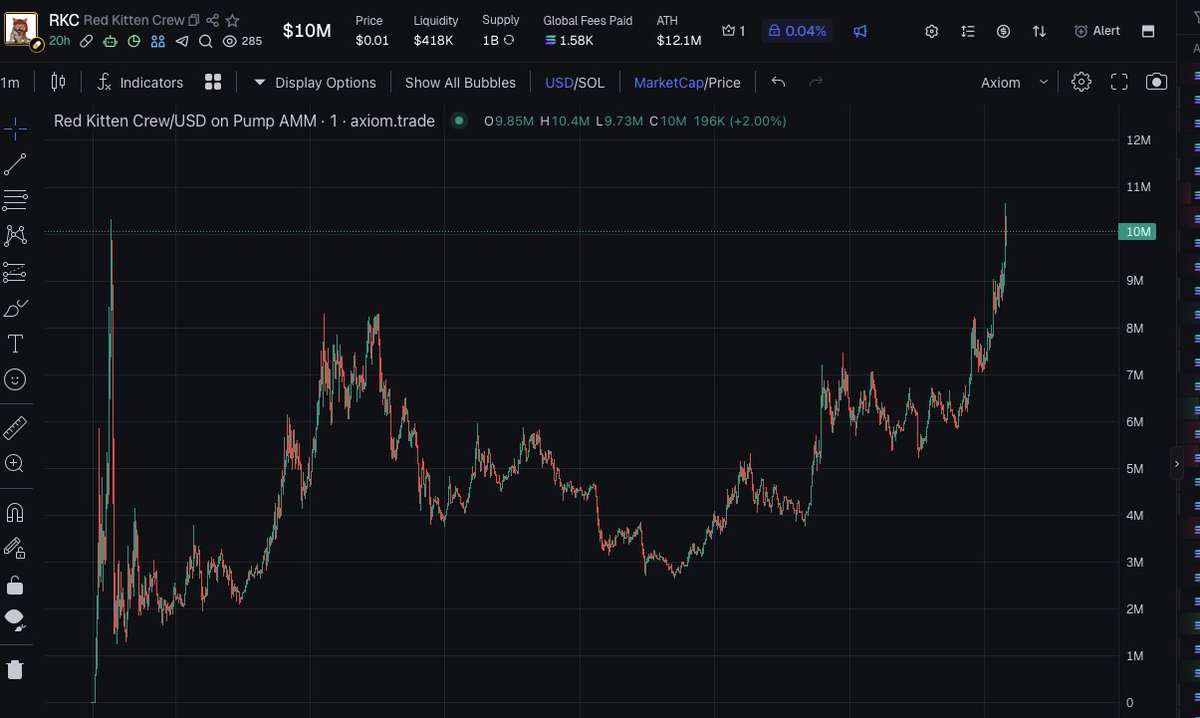Undo the last chart action
This screenshot has width=1200, height=718.
click(778, 82)
